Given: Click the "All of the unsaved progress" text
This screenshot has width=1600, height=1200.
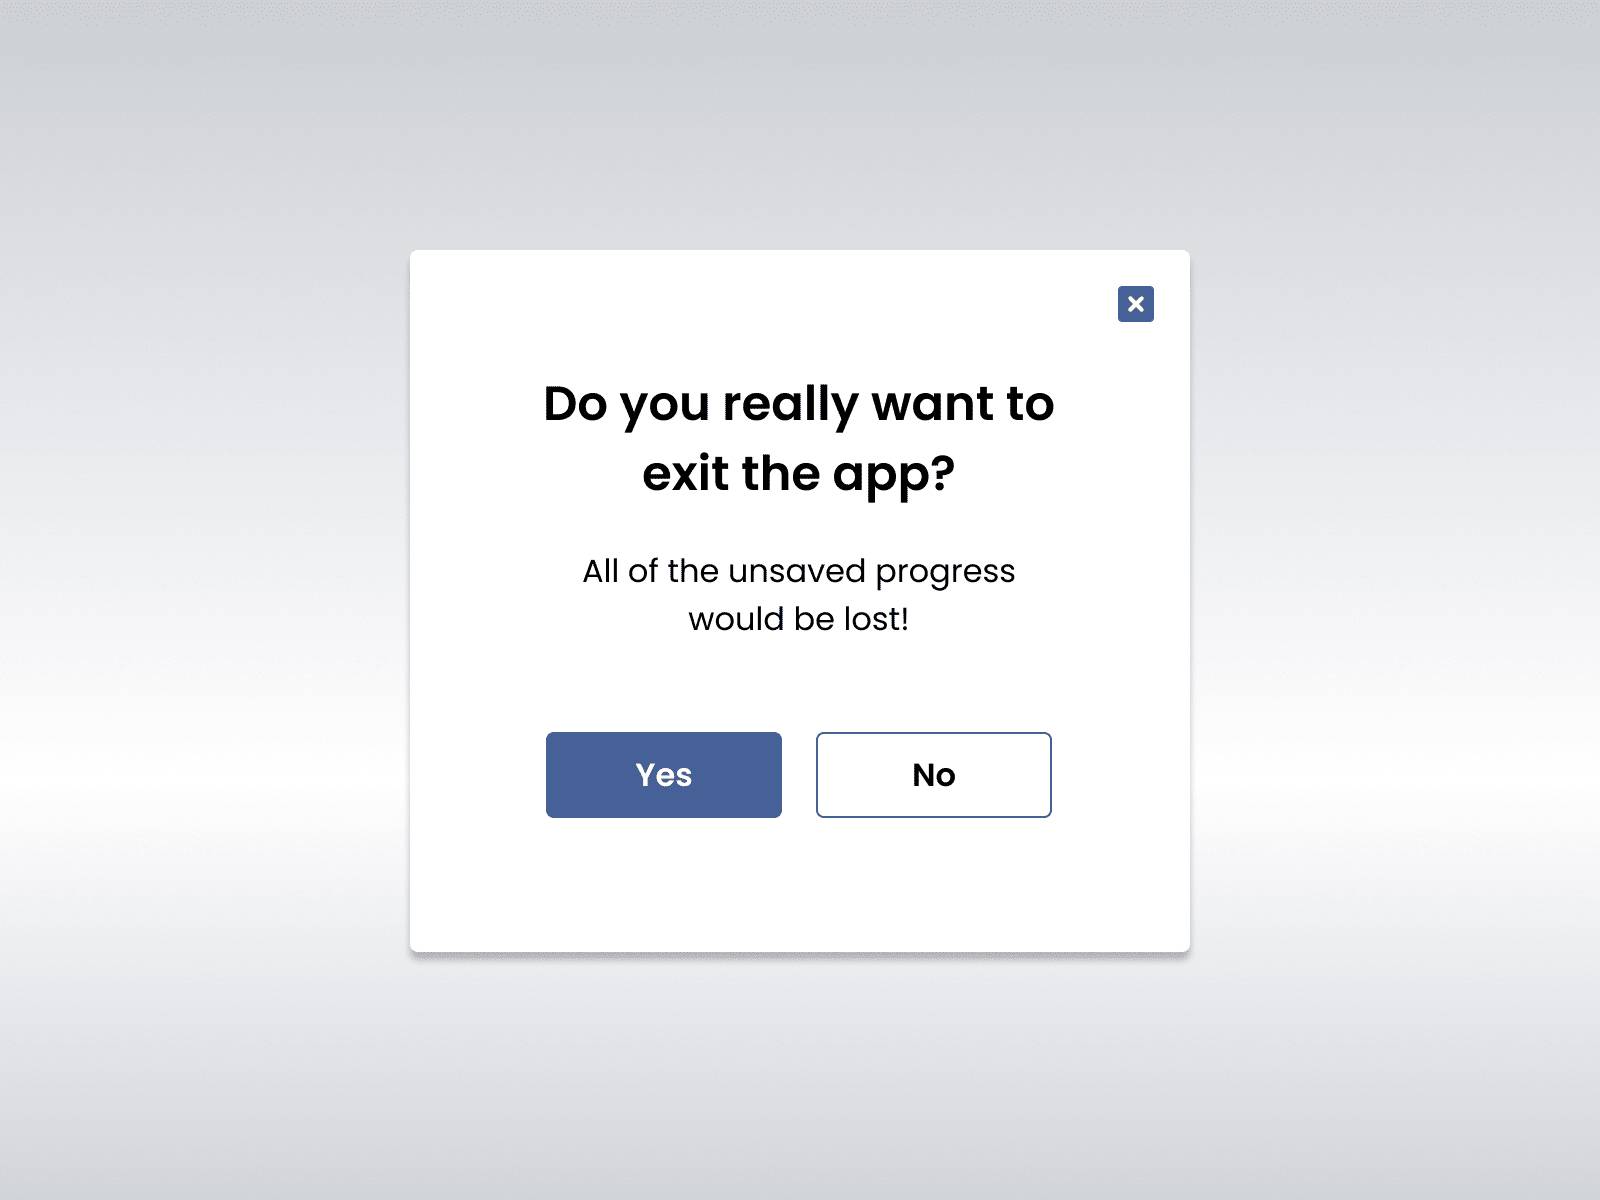Looking at the screenshot, I should pos(798,571).
